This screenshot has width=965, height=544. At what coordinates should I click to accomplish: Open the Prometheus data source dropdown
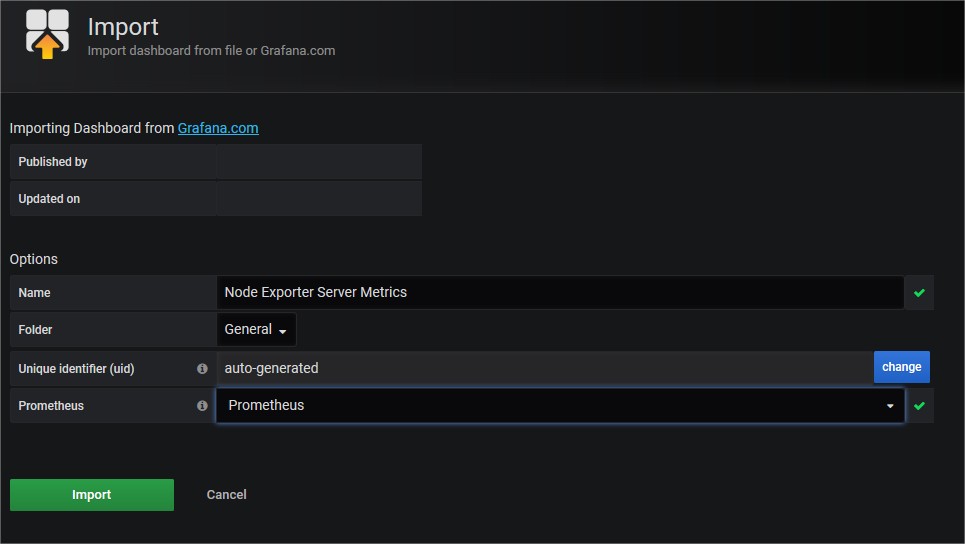tap(560, 406)
